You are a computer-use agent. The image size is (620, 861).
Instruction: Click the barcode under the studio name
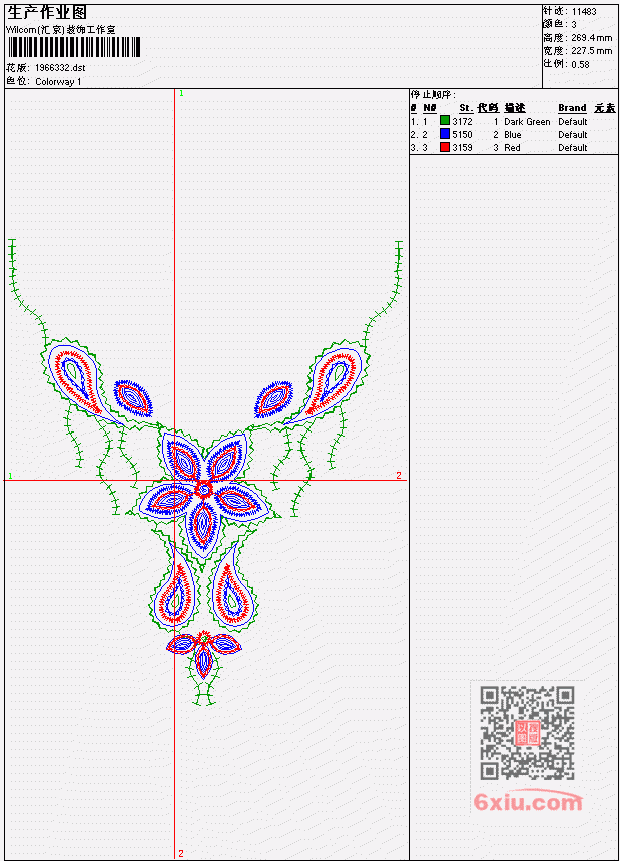(x=74, y=47)
